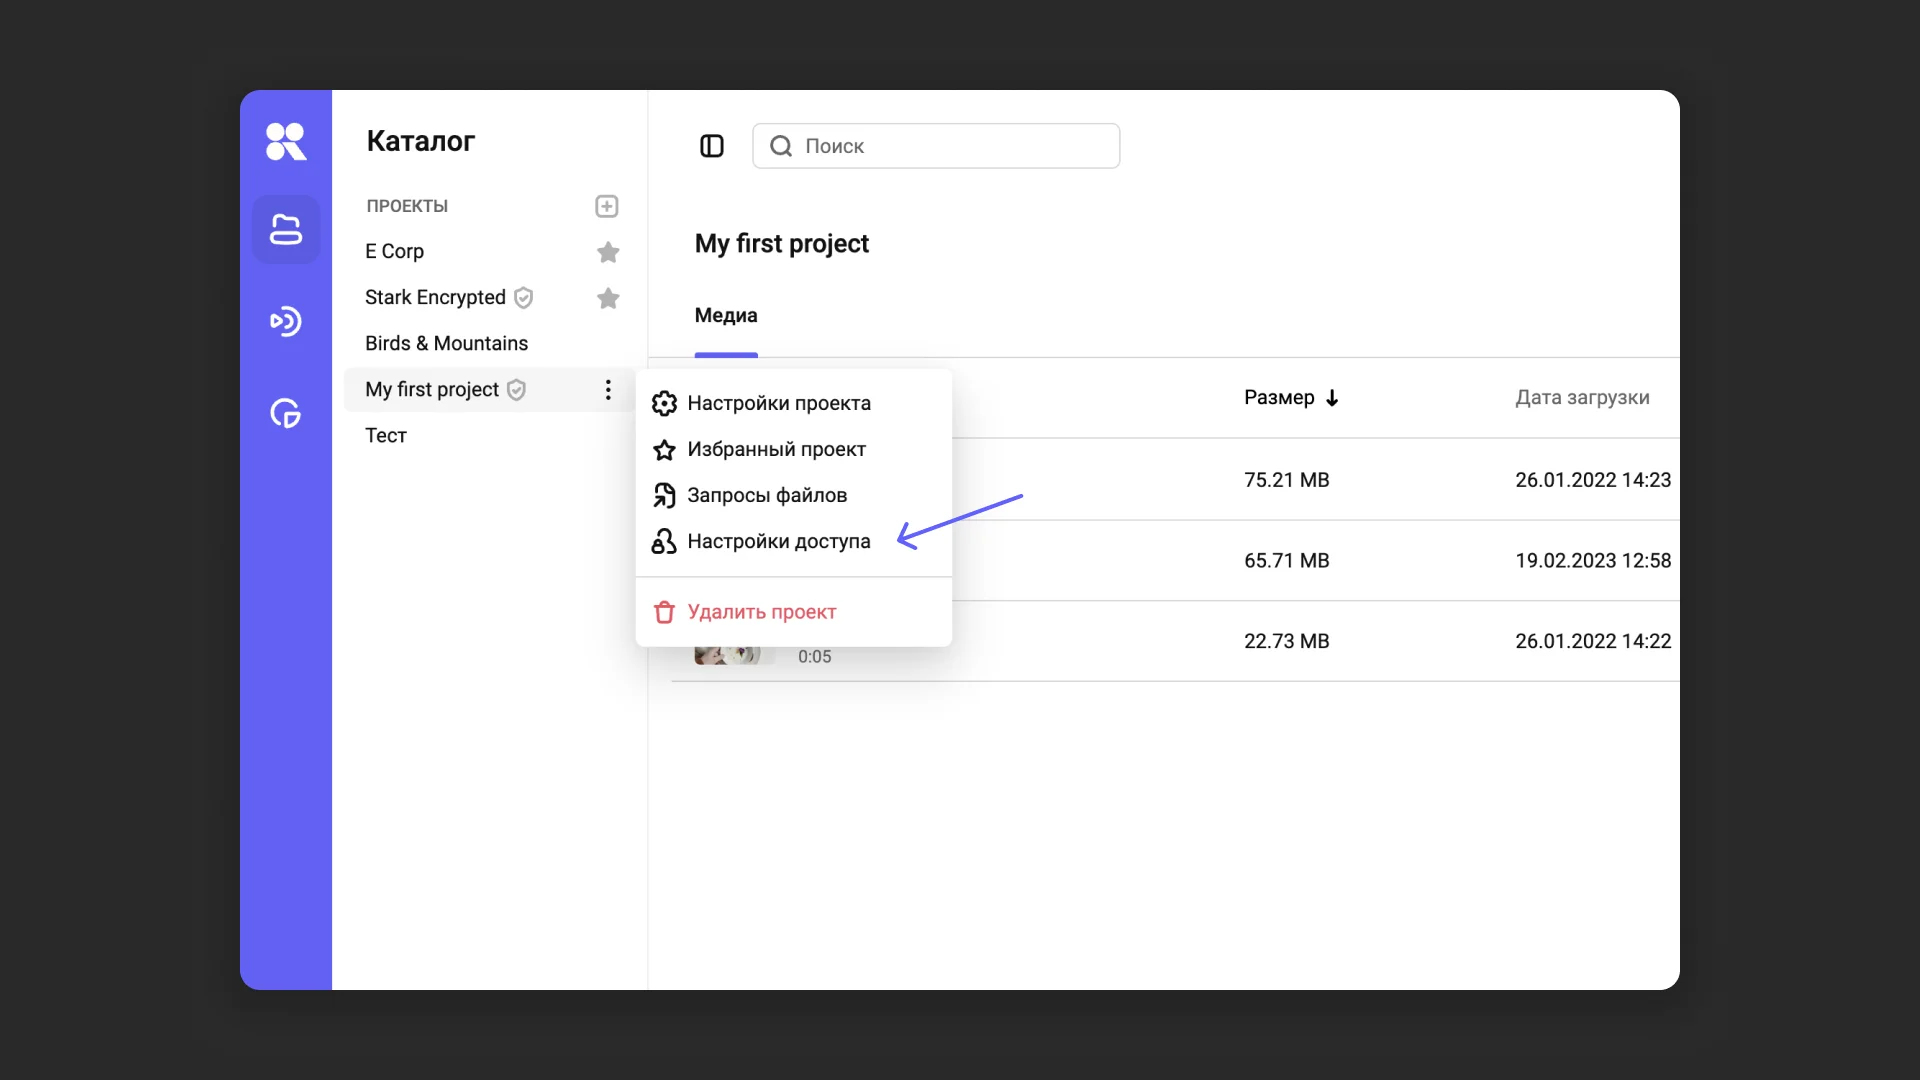The height and width of the screenshot is (1080, 1920).
Task: Open the catalog storage sidebar icon
Action: [286, 230]
